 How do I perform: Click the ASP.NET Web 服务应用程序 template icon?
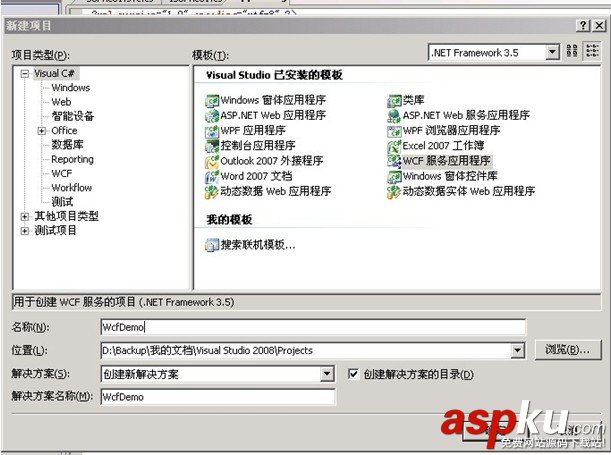tap(394, 116)
